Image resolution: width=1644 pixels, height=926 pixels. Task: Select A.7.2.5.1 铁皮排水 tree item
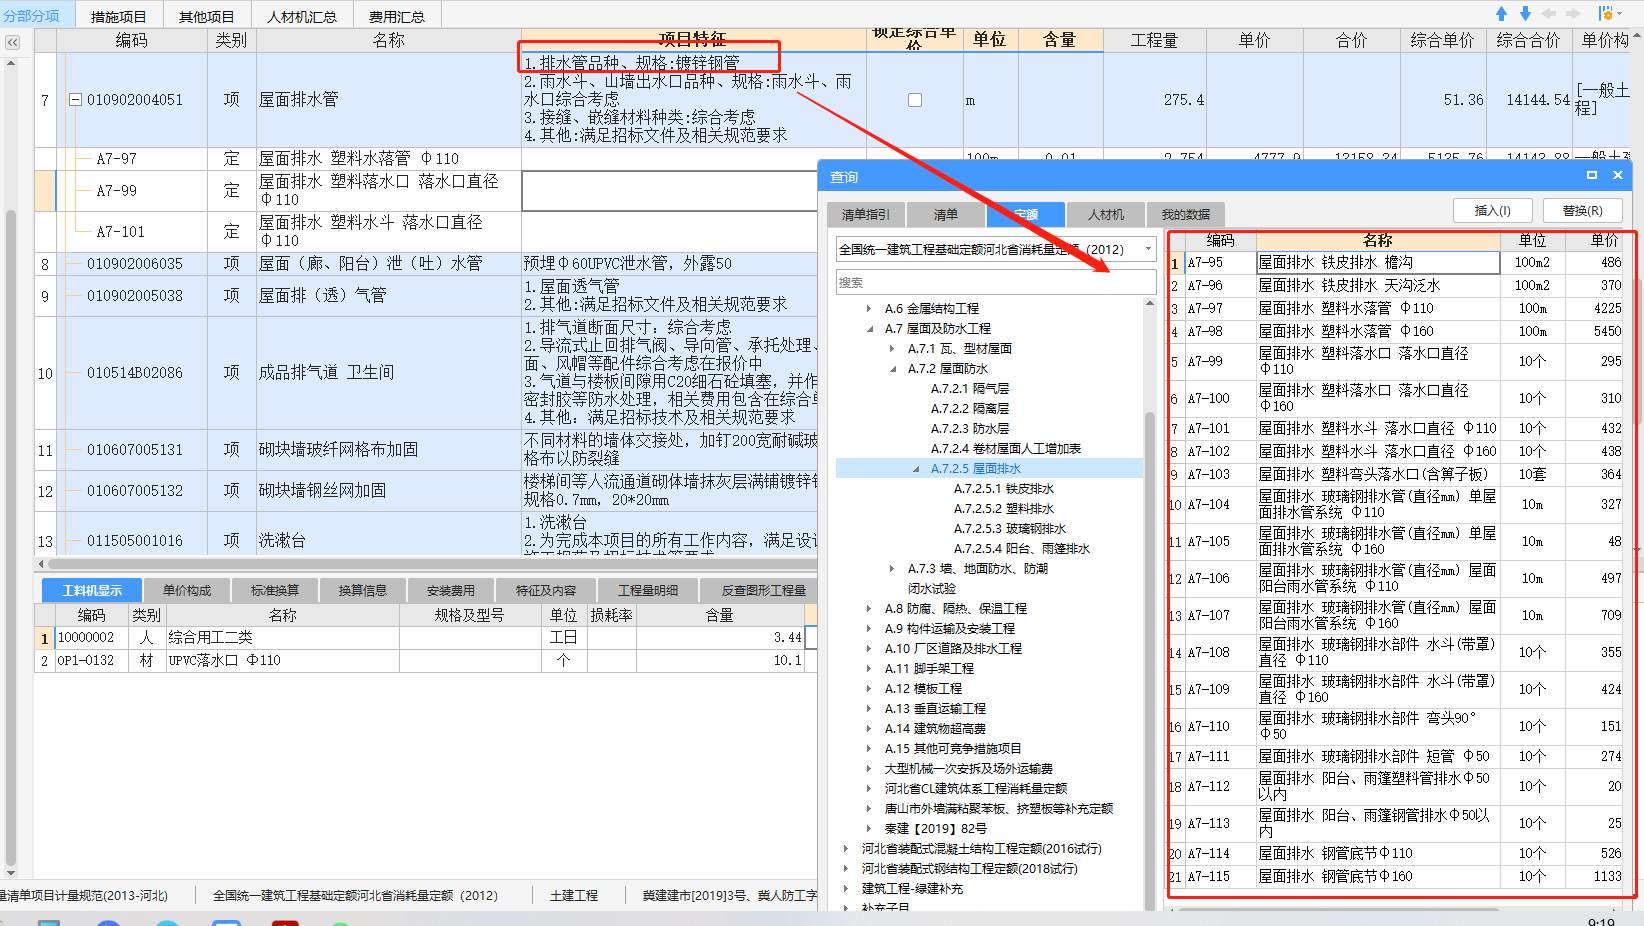coord(1003,489)
